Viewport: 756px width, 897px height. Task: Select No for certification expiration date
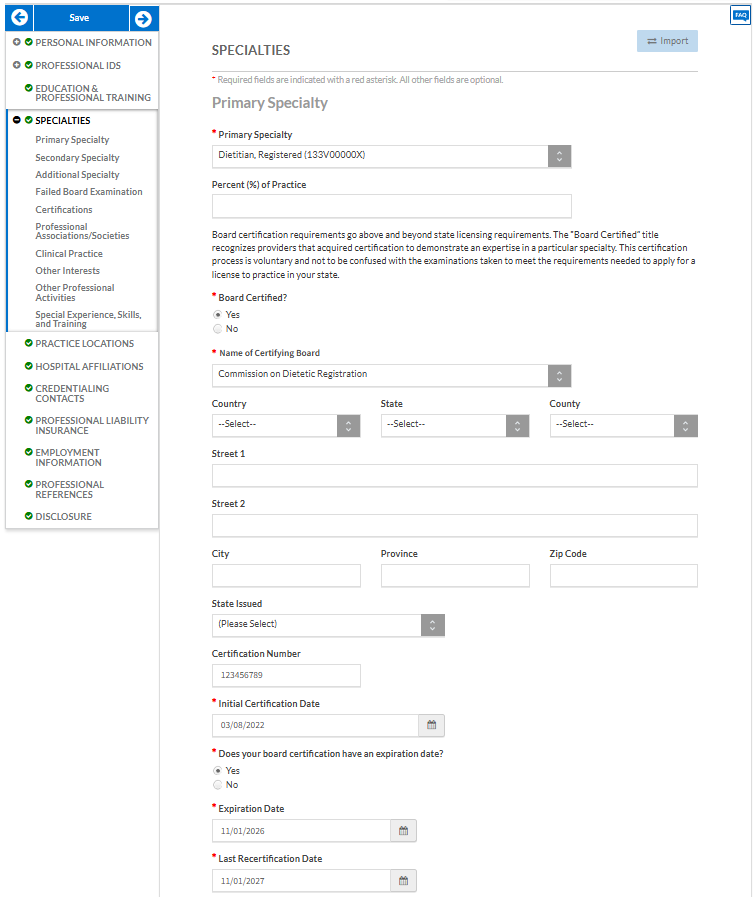[x=217, y=785]
